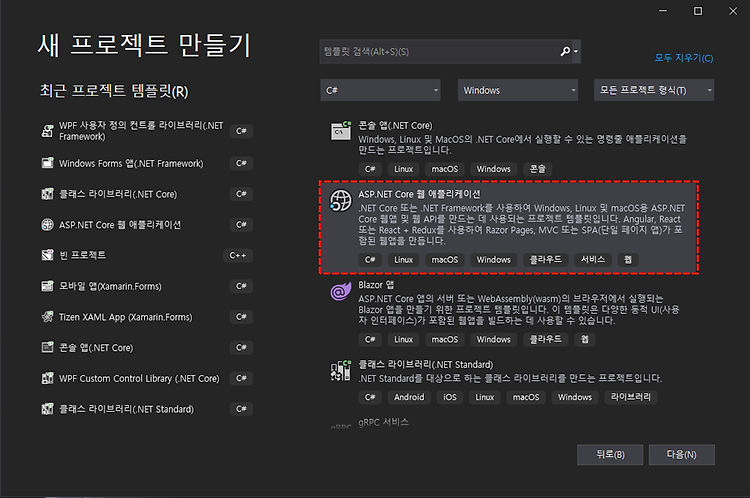
Task: Click the Android tag under 클래스 라이브러리
Action: pos(409,397)
